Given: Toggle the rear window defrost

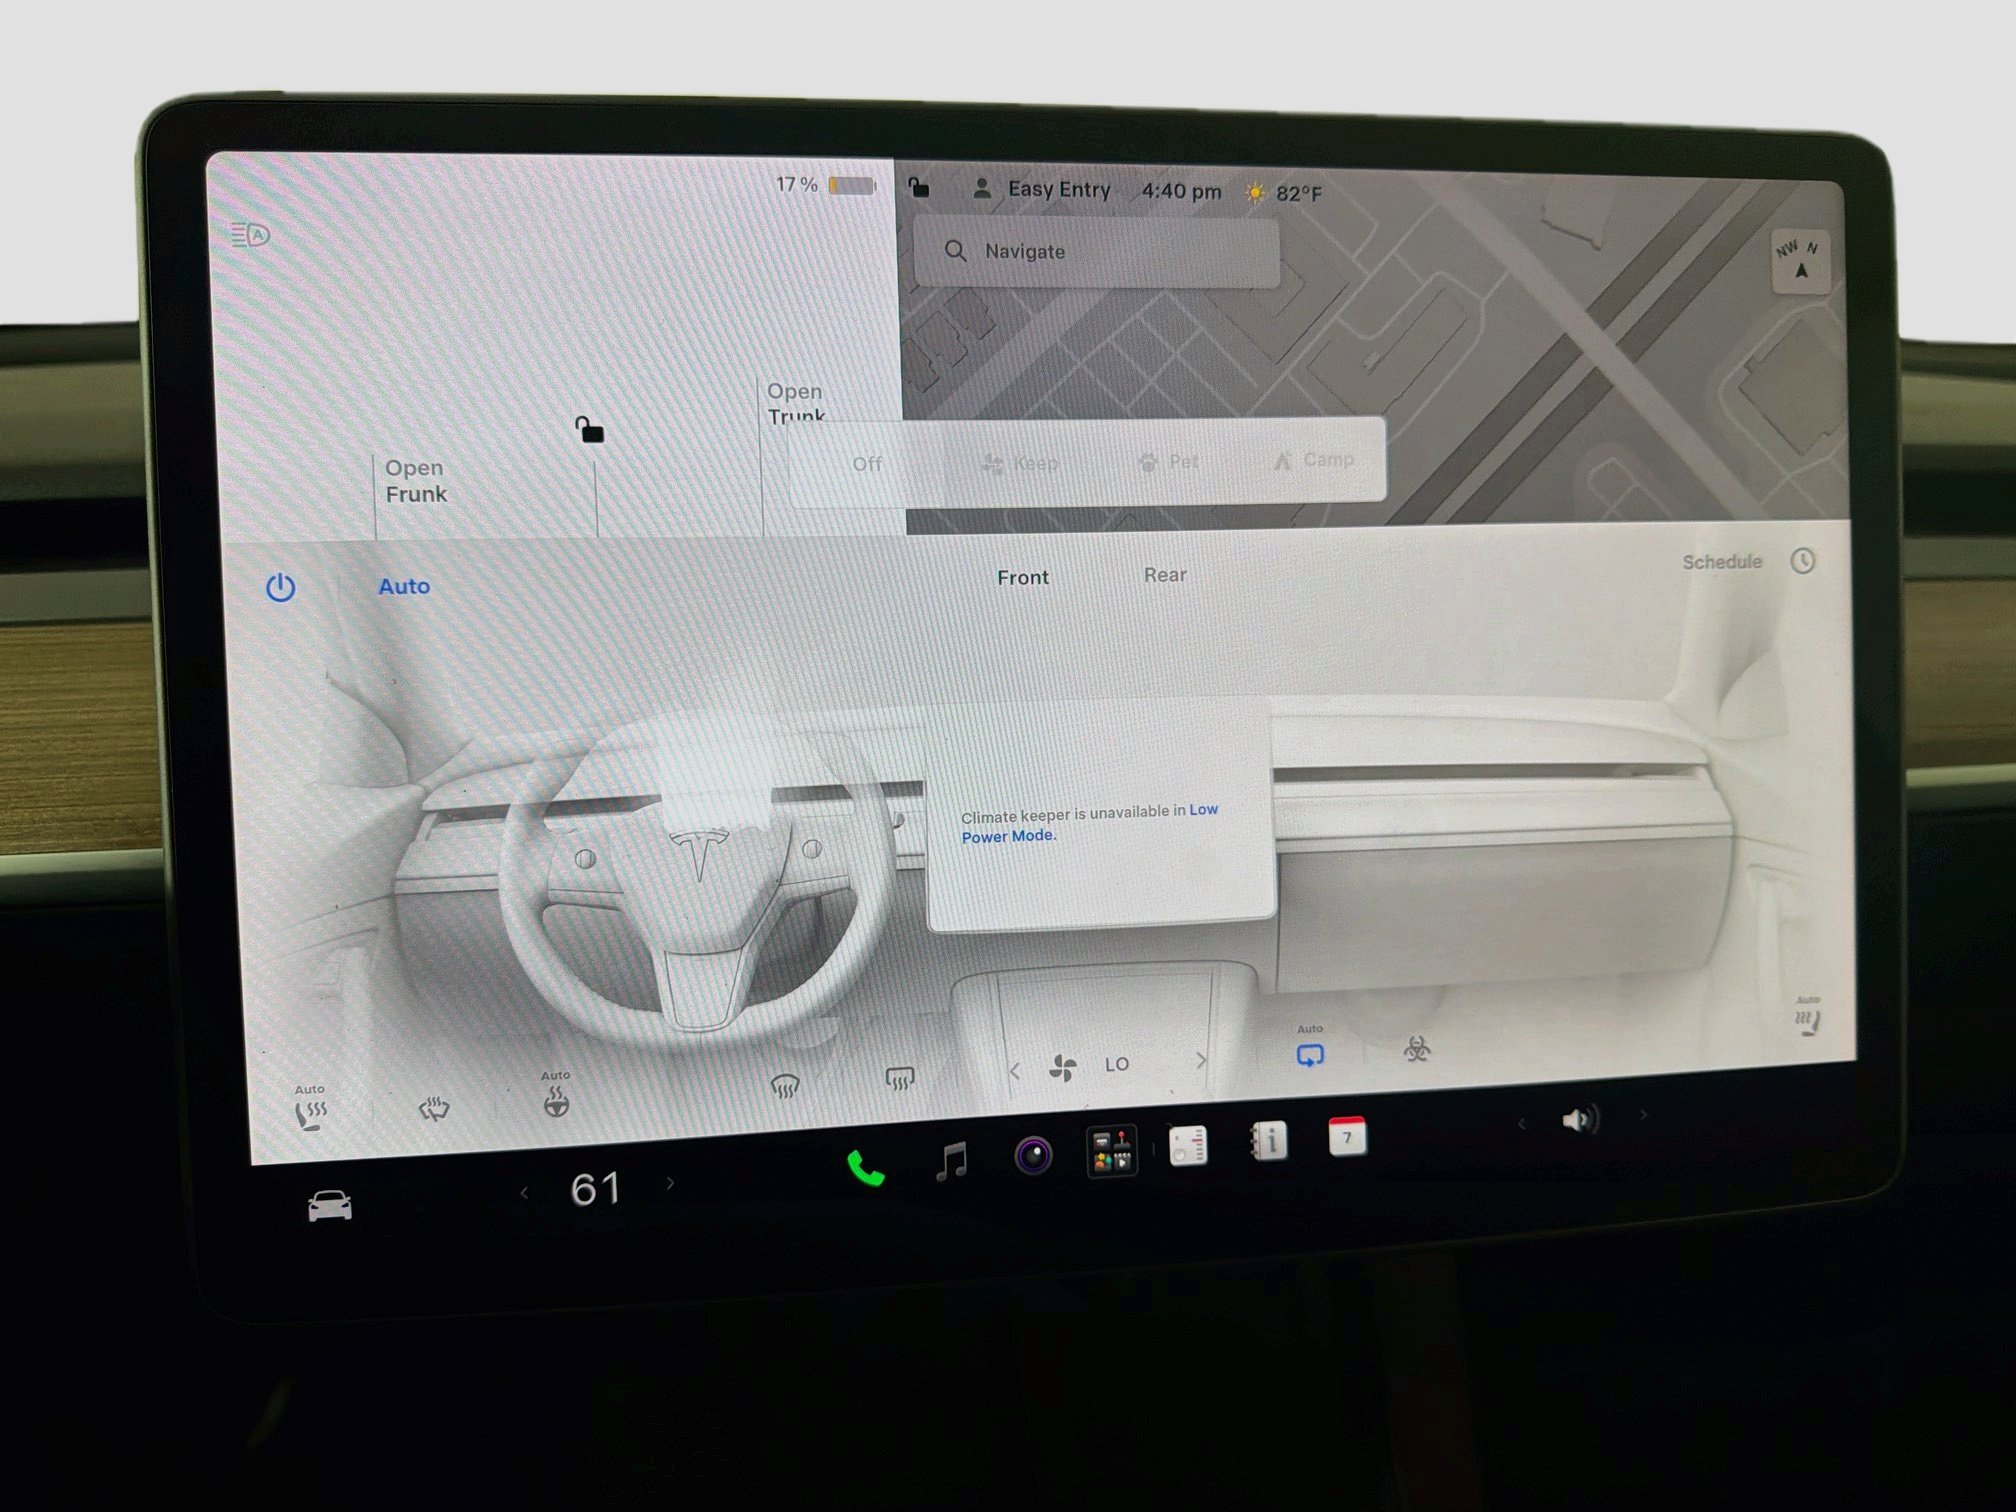Looking at the screenshot, I should click(x=899, y=1078).
